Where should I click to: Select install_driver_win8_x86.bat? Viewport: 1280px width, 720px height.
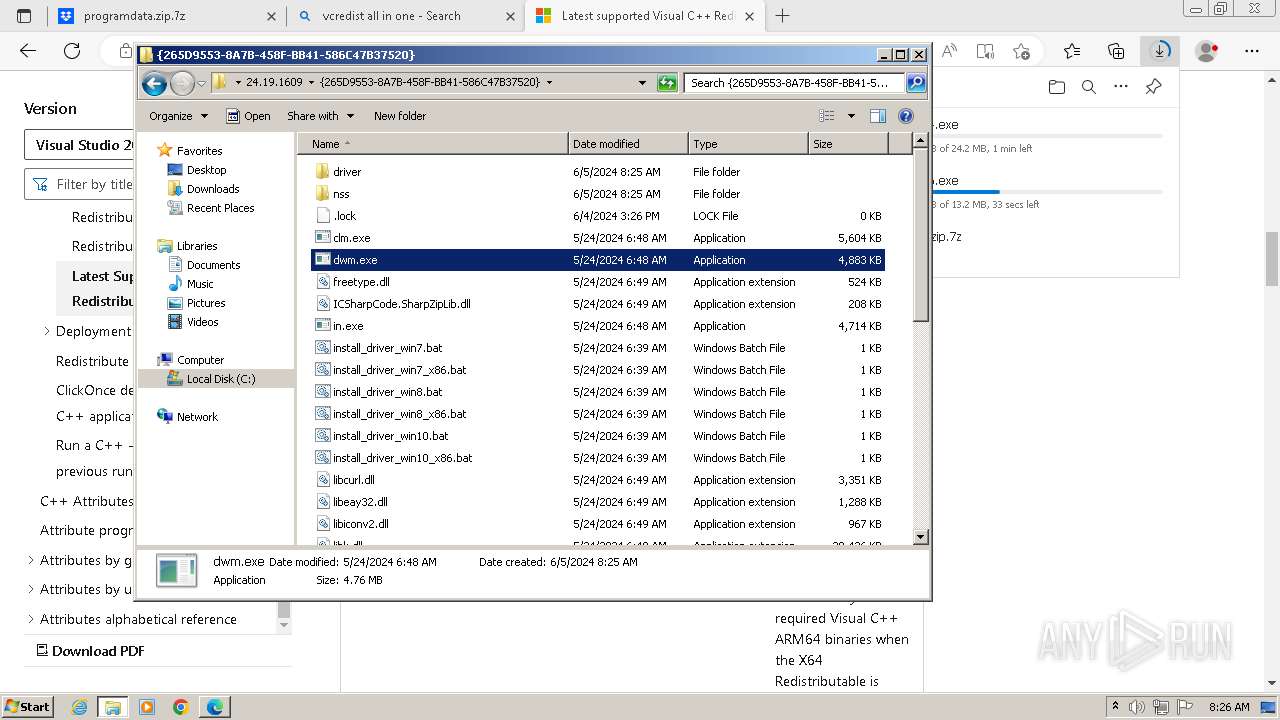(x=598, y=414)
